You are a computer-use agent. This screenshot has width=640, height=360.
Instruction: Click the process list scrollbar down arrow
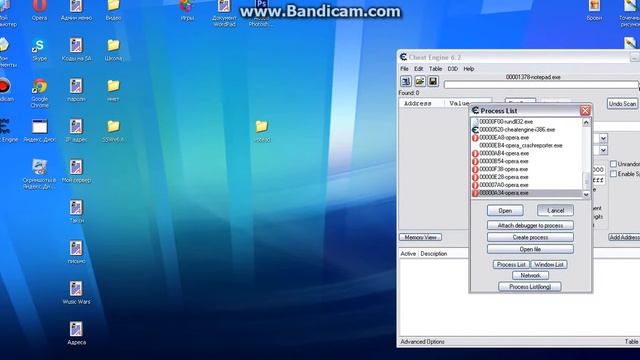tap(586, 195)
